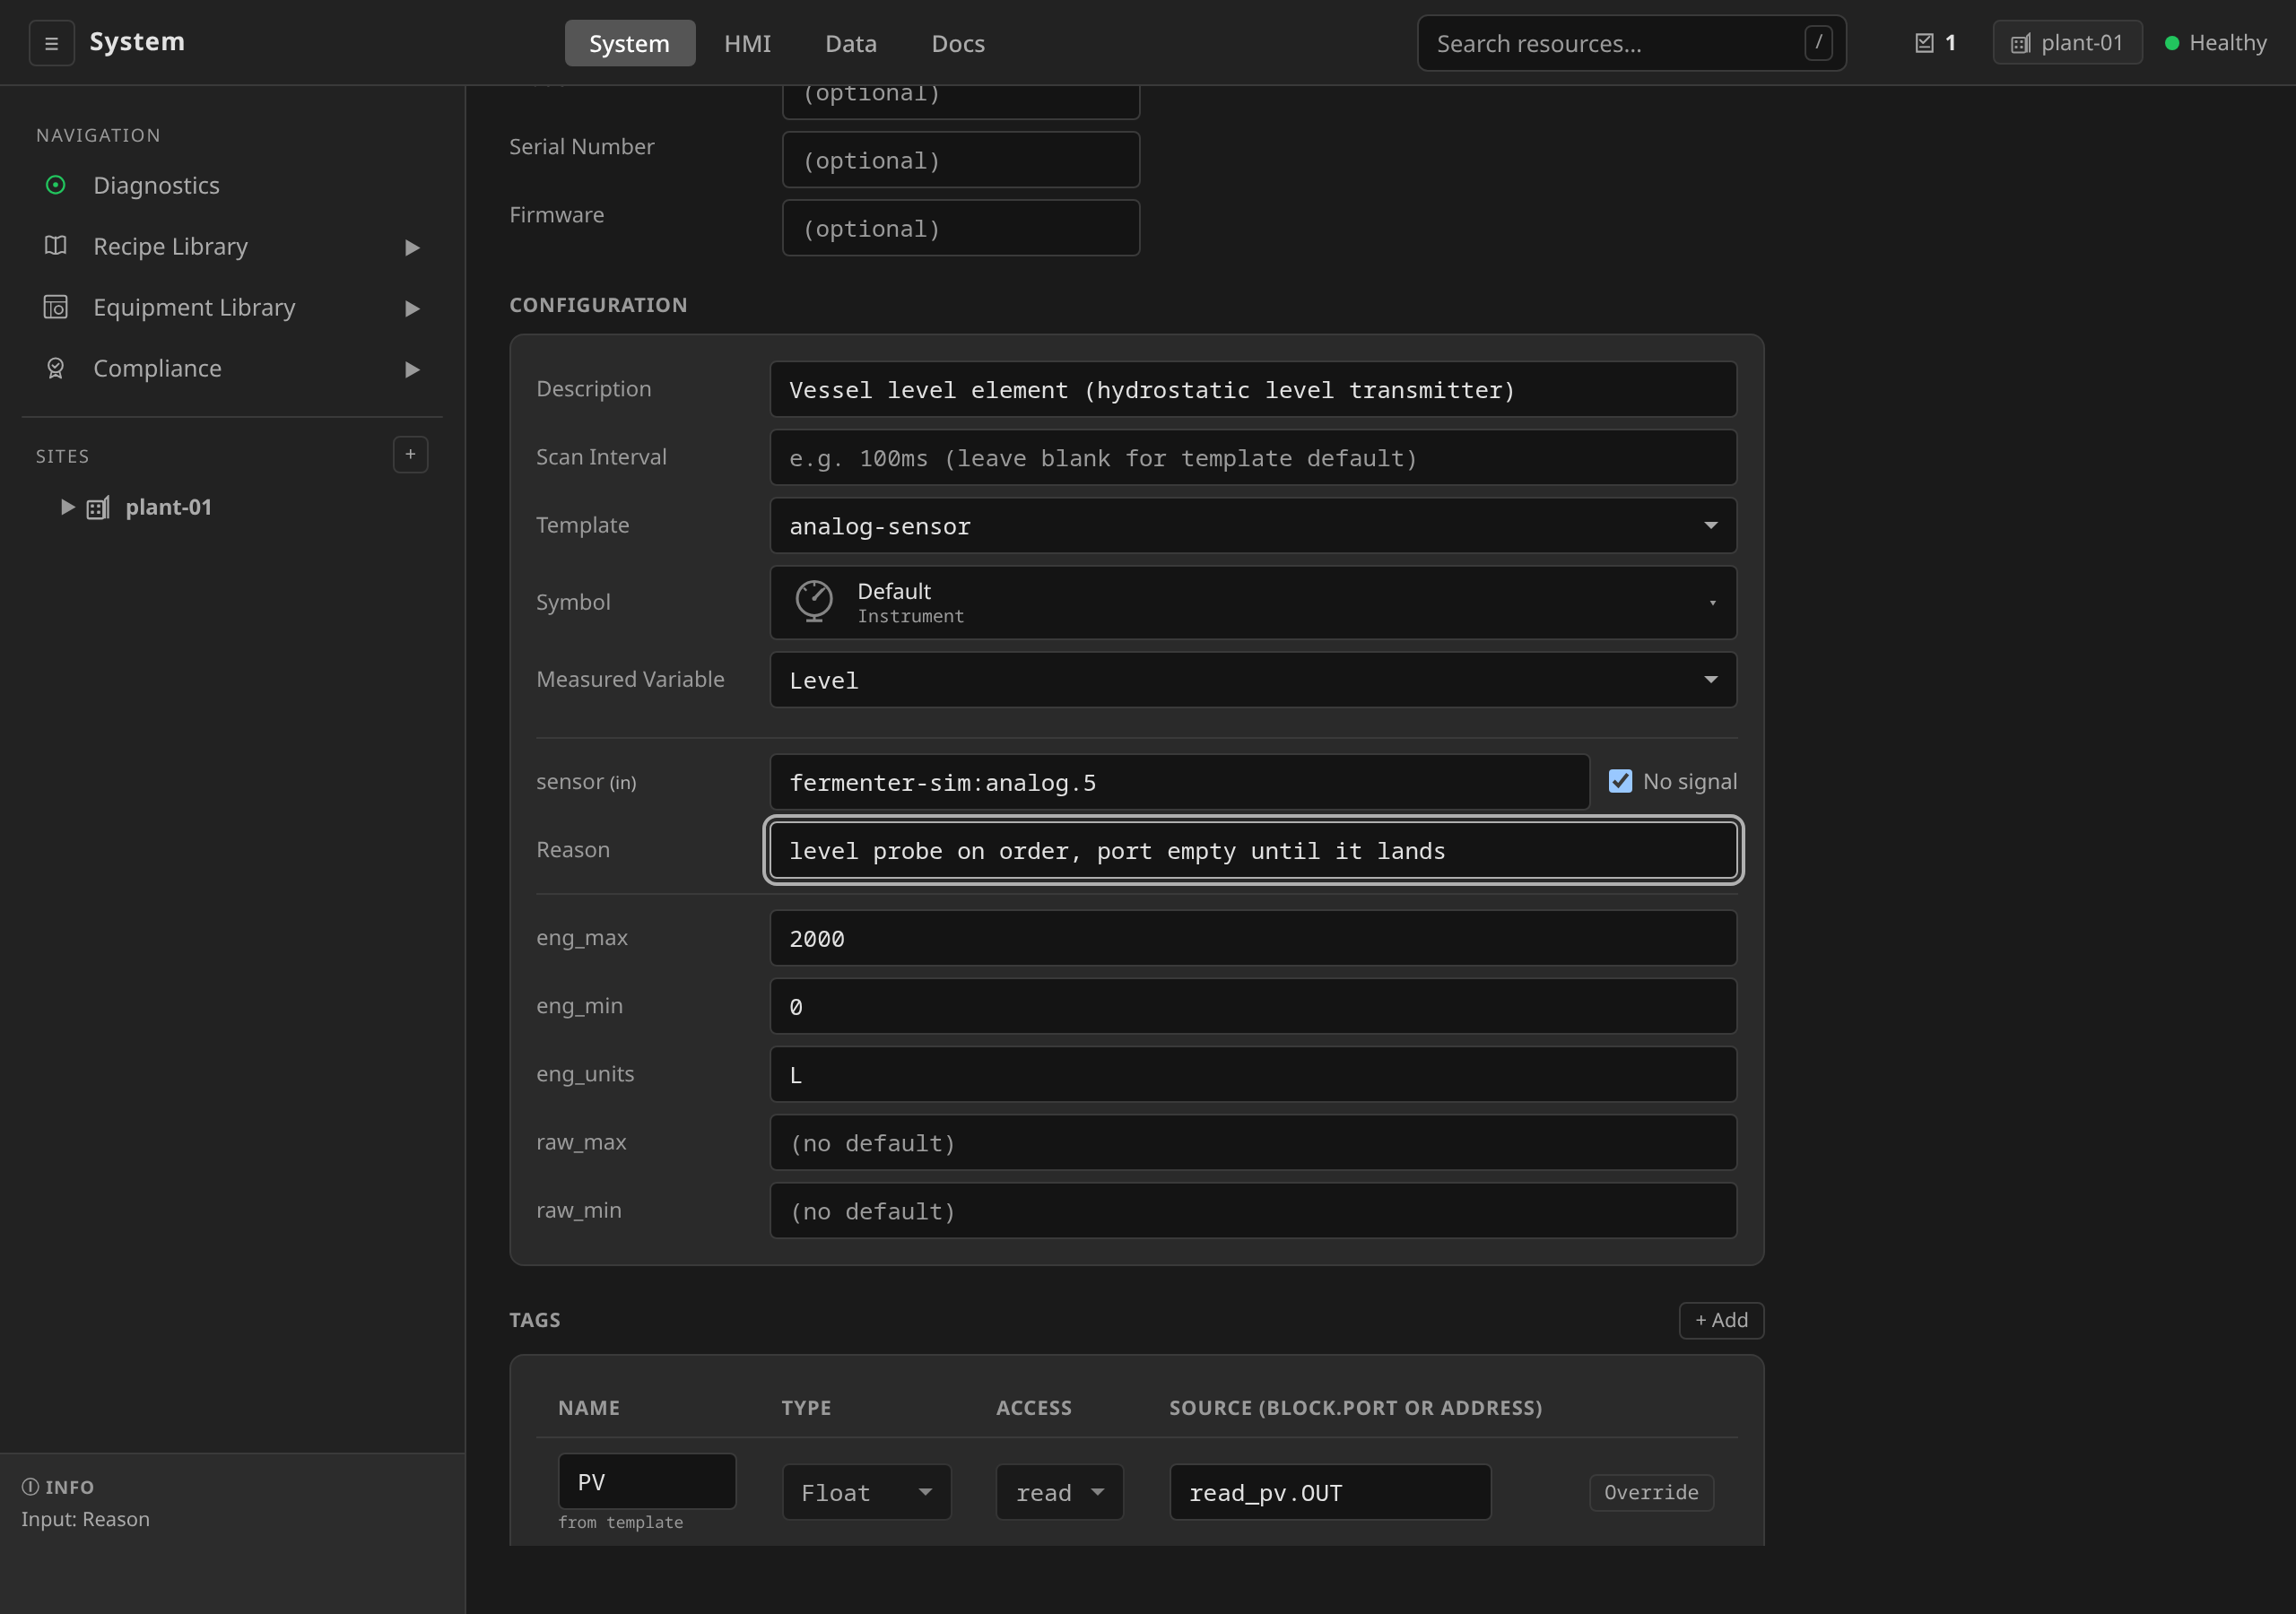Expand the Compliance section

click(x=412, y=369)
